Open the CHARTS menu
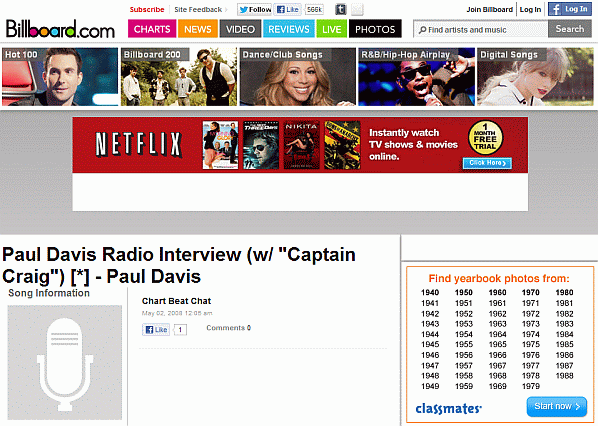598x426 pixels. [x=152, y=29]
